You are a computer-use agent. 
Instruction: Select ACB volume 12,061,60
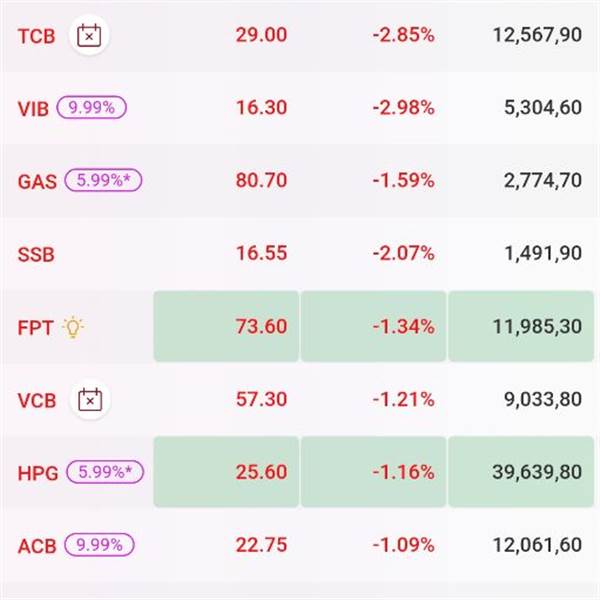pyautogui.click(x=537, y=545)
